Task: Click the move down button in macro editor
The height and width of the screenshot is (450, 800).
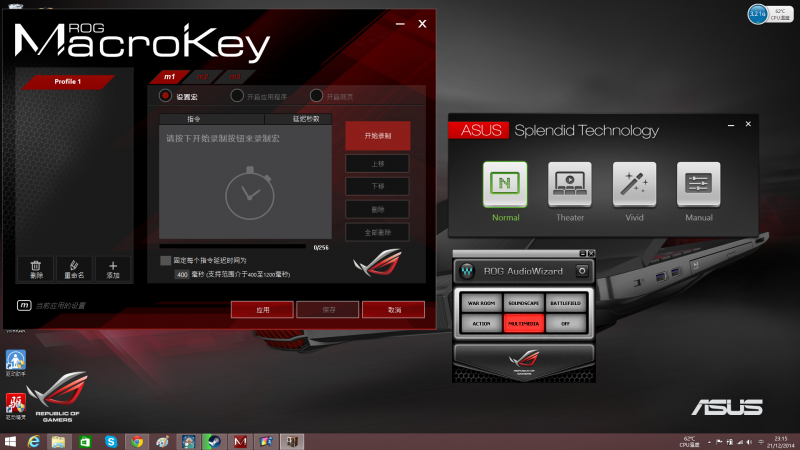Action: point(378,186)
